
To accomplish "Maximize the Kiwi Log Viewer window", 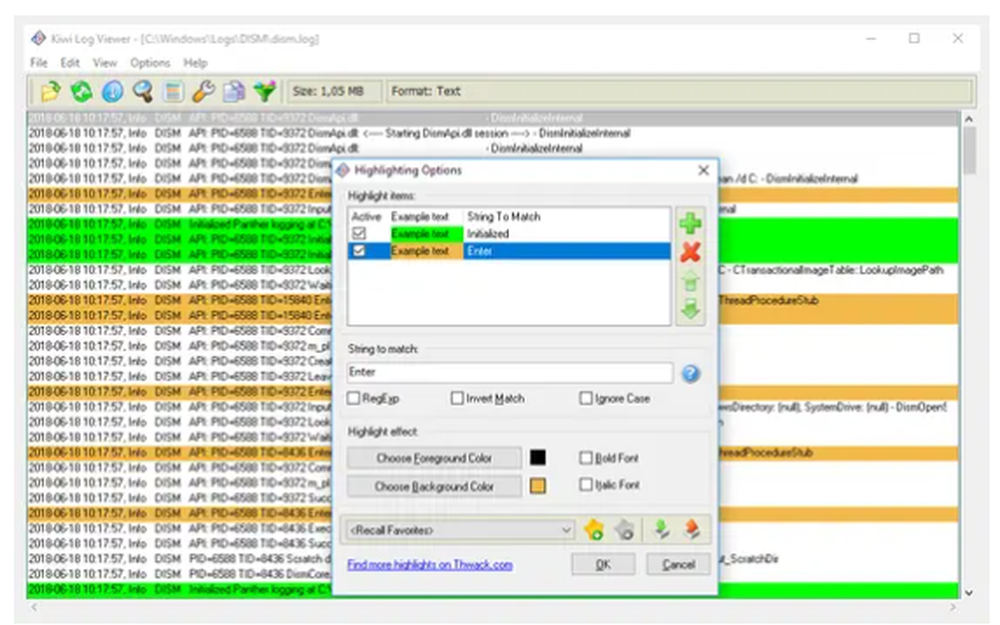I will pyautogui.click(x=914, y=38).
